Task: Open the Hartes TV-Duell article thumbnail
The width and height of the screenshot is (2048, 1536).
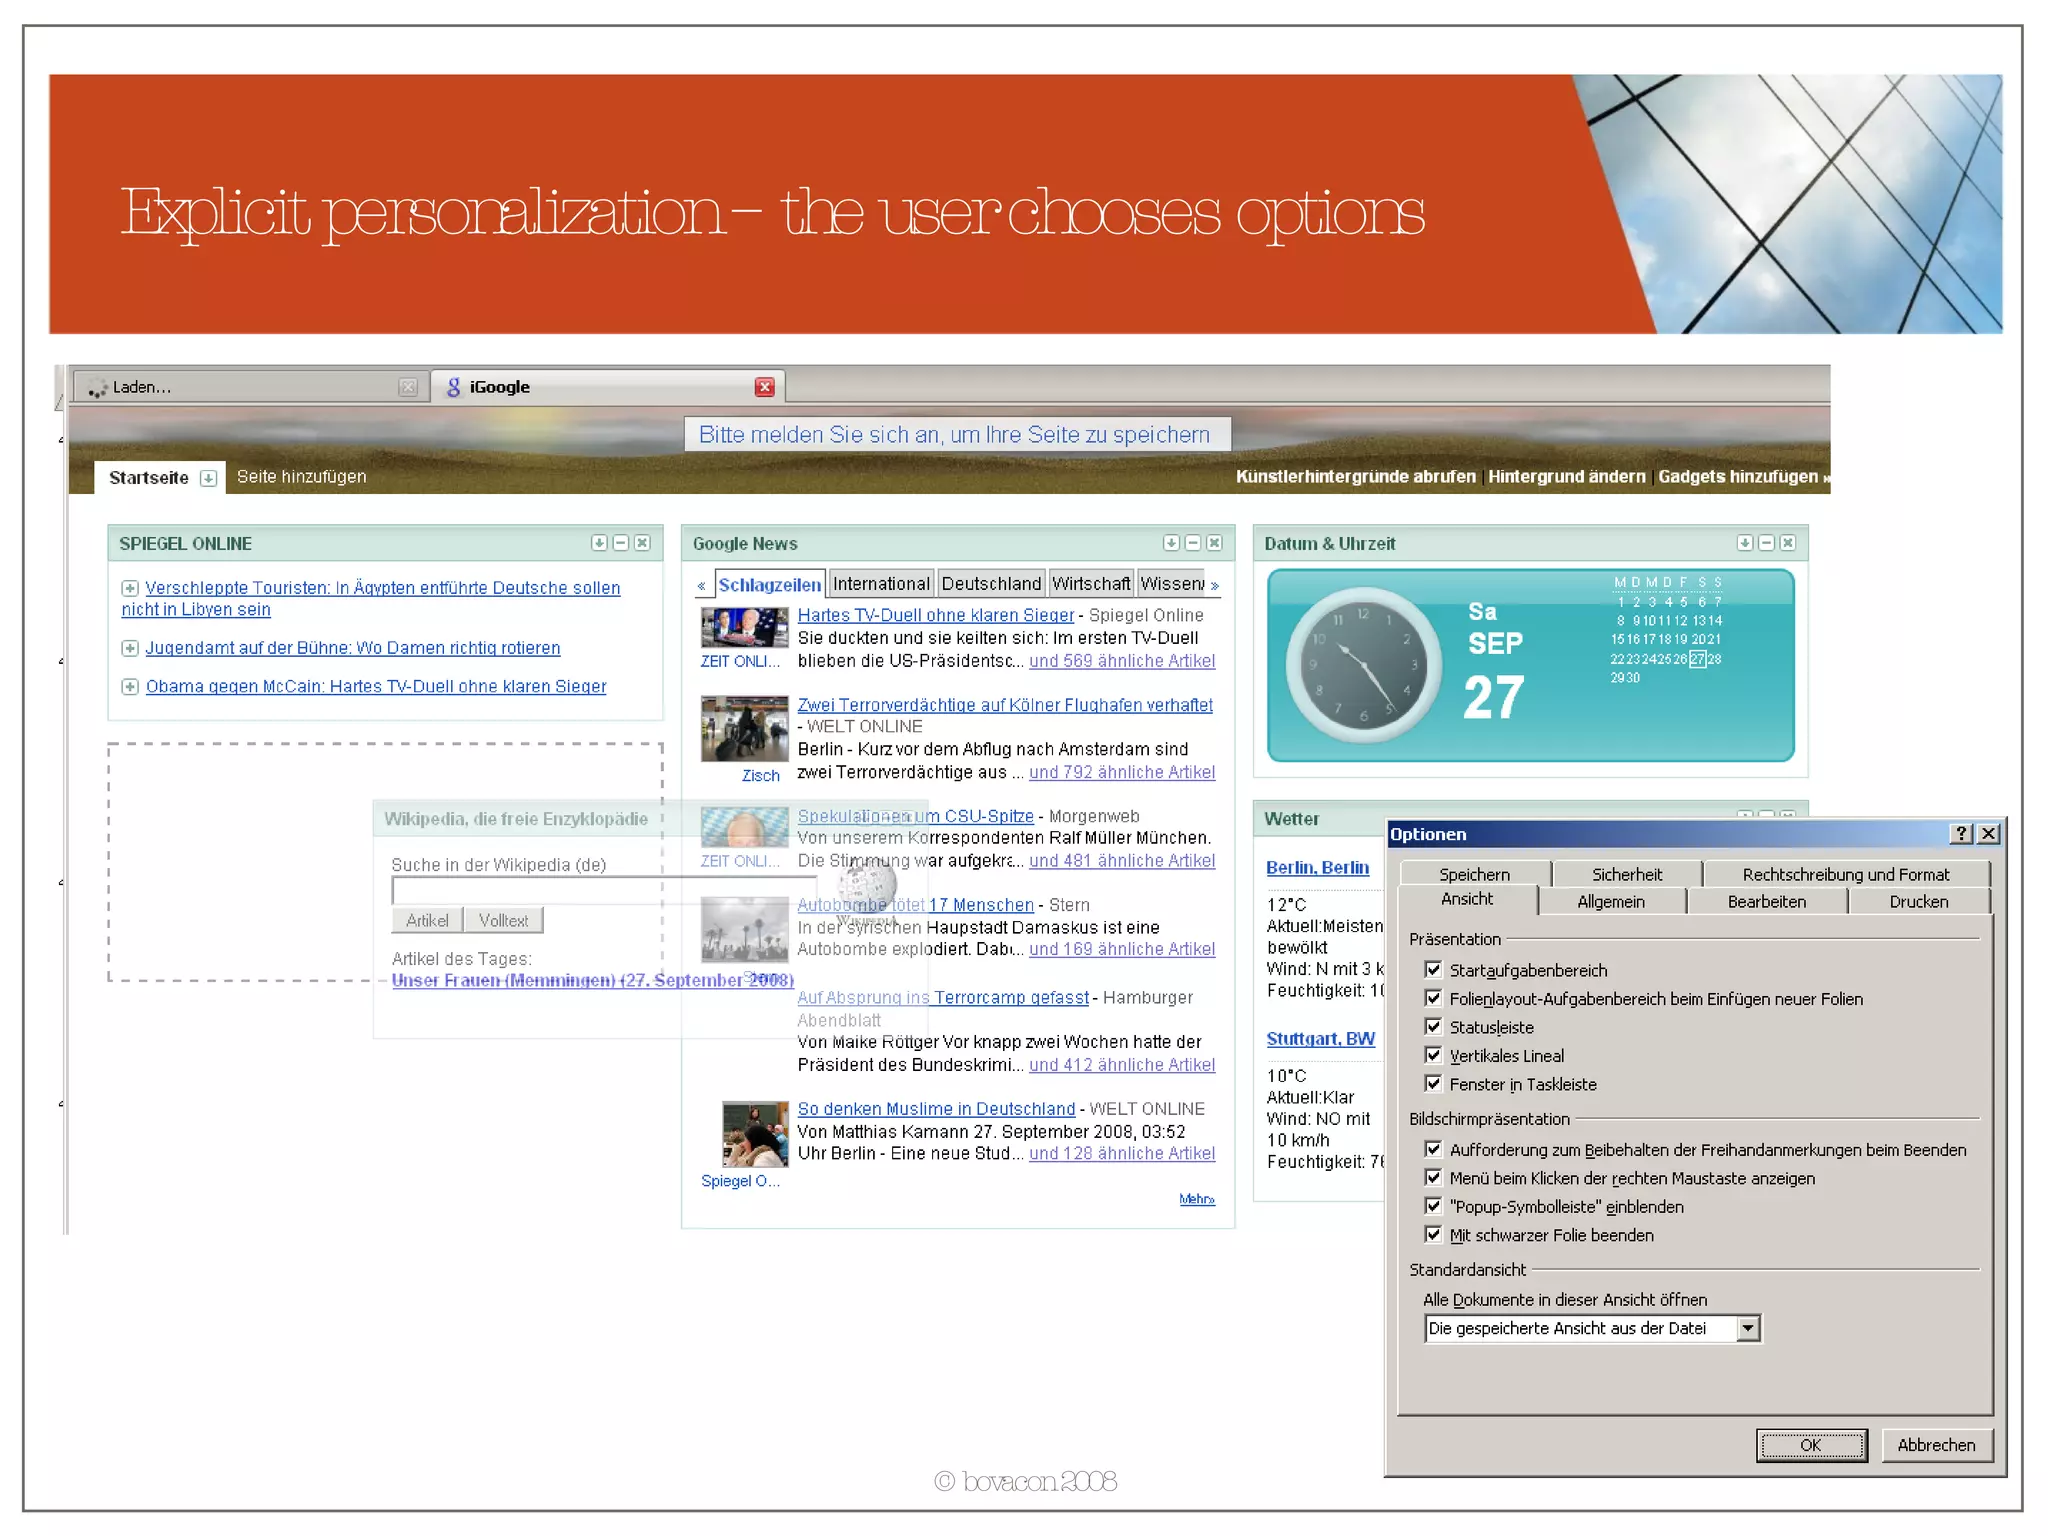Action: [745, 628]
